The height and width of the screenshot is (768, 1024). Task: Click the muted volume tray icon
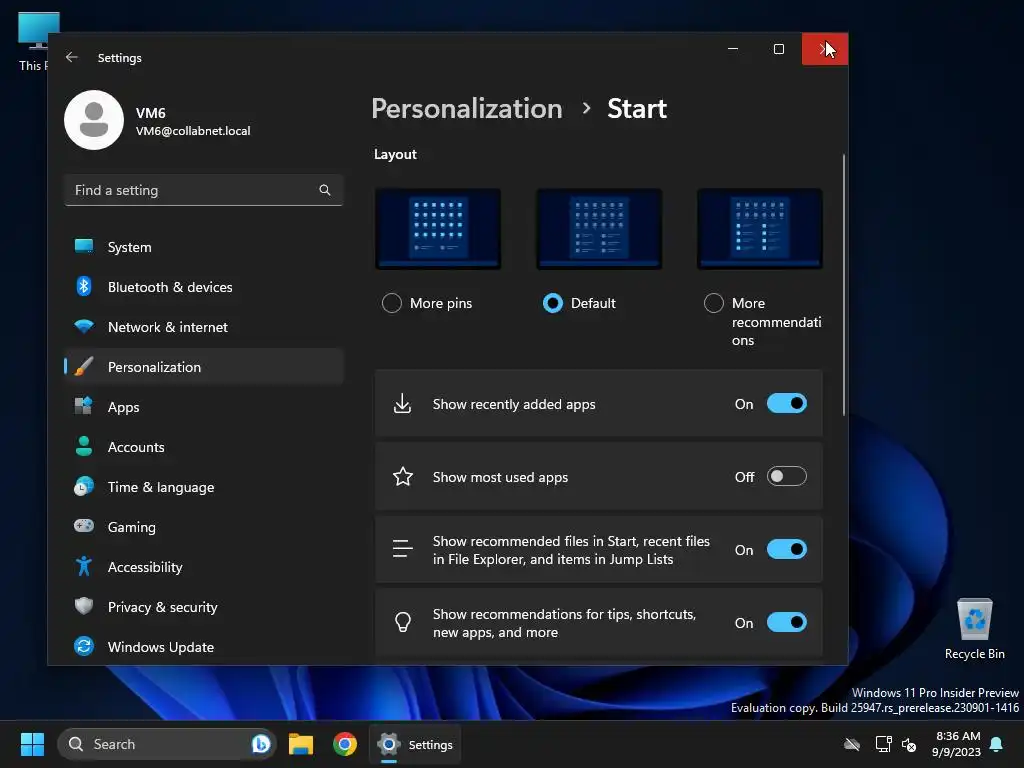click(909, 744)
